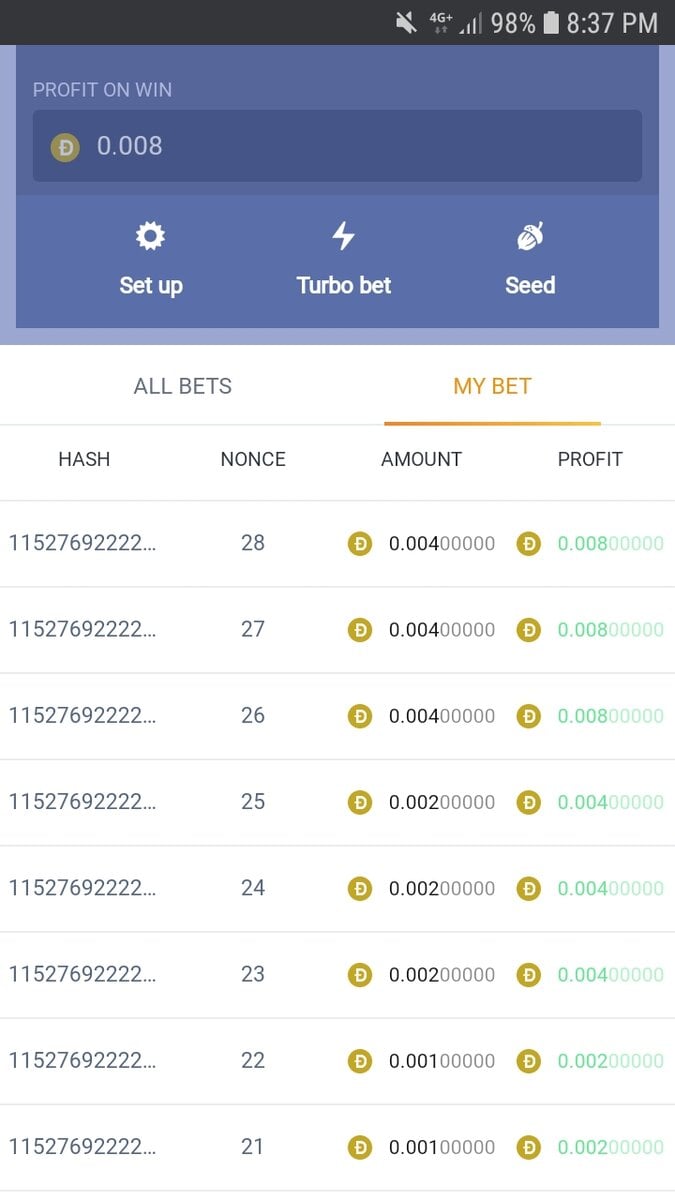The width and height of the screenshot is (675, 1200).
Task: Select the MY BET tab
Action: 492,386
